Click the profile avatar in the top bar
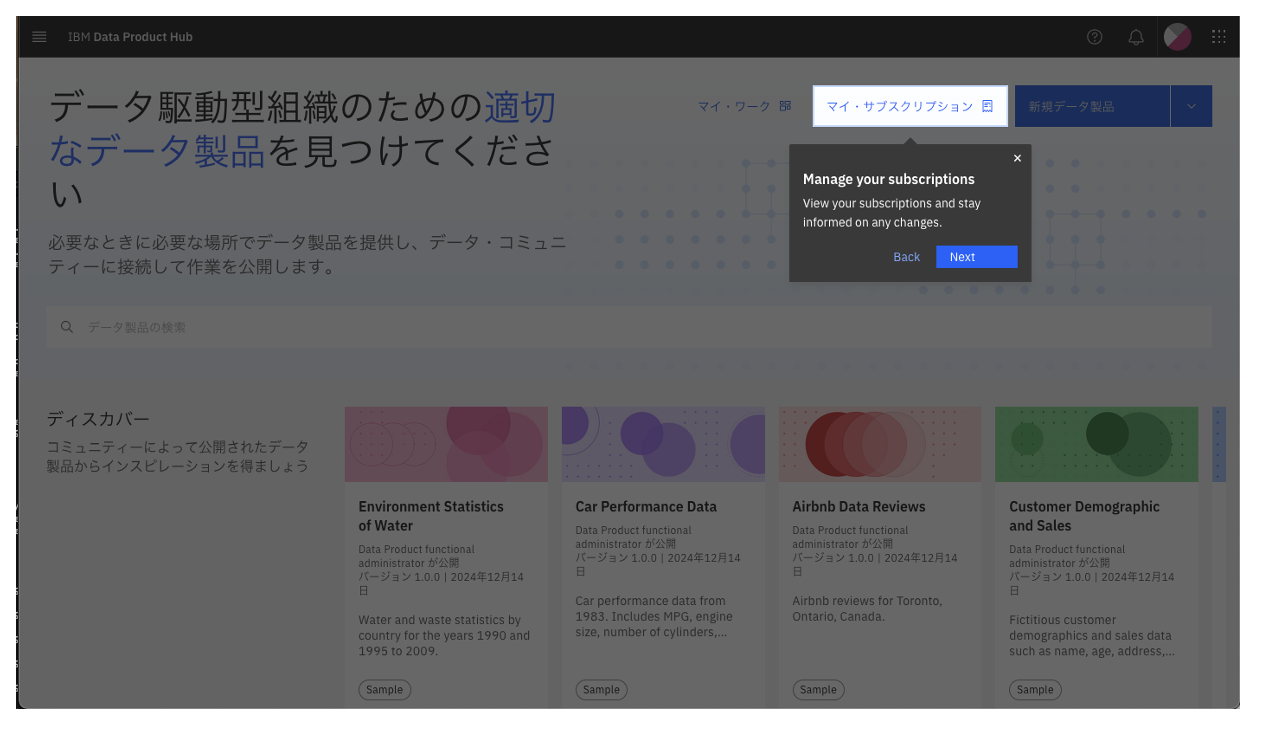The height and width of the screenshot is (734, 1262). (1177, 37)
